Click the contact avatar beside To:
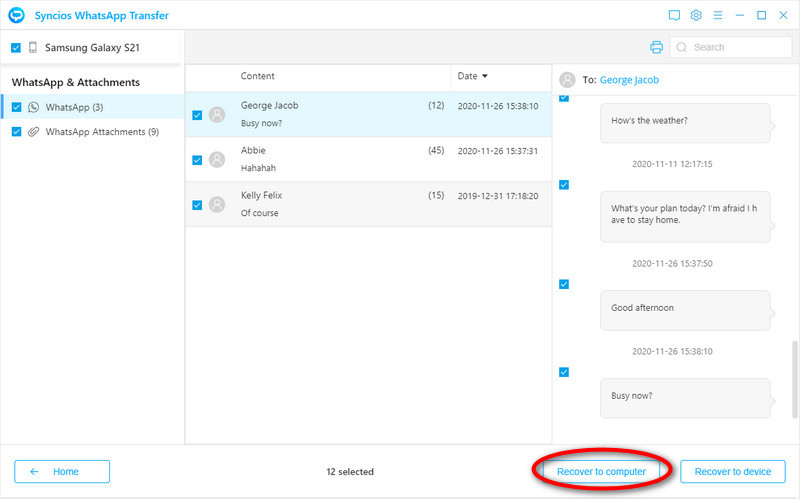The height and width of the screenshot is (499, 800). [x=567, y=80]
